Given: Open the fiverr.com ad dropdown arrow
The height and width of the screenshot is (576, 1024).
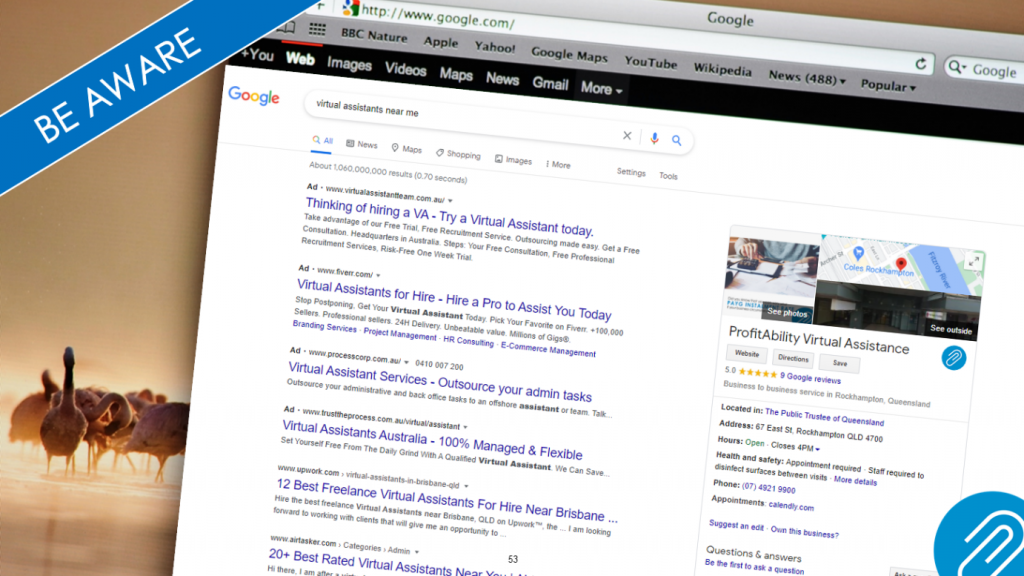Looking at the screenshot, I should [x=378, y=275].
